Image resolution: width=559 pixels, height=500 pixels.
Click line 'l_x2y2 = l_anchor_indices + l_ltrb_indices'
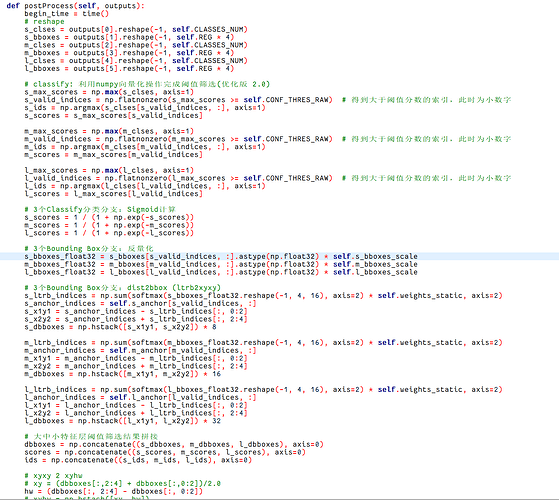pos(136,413)
